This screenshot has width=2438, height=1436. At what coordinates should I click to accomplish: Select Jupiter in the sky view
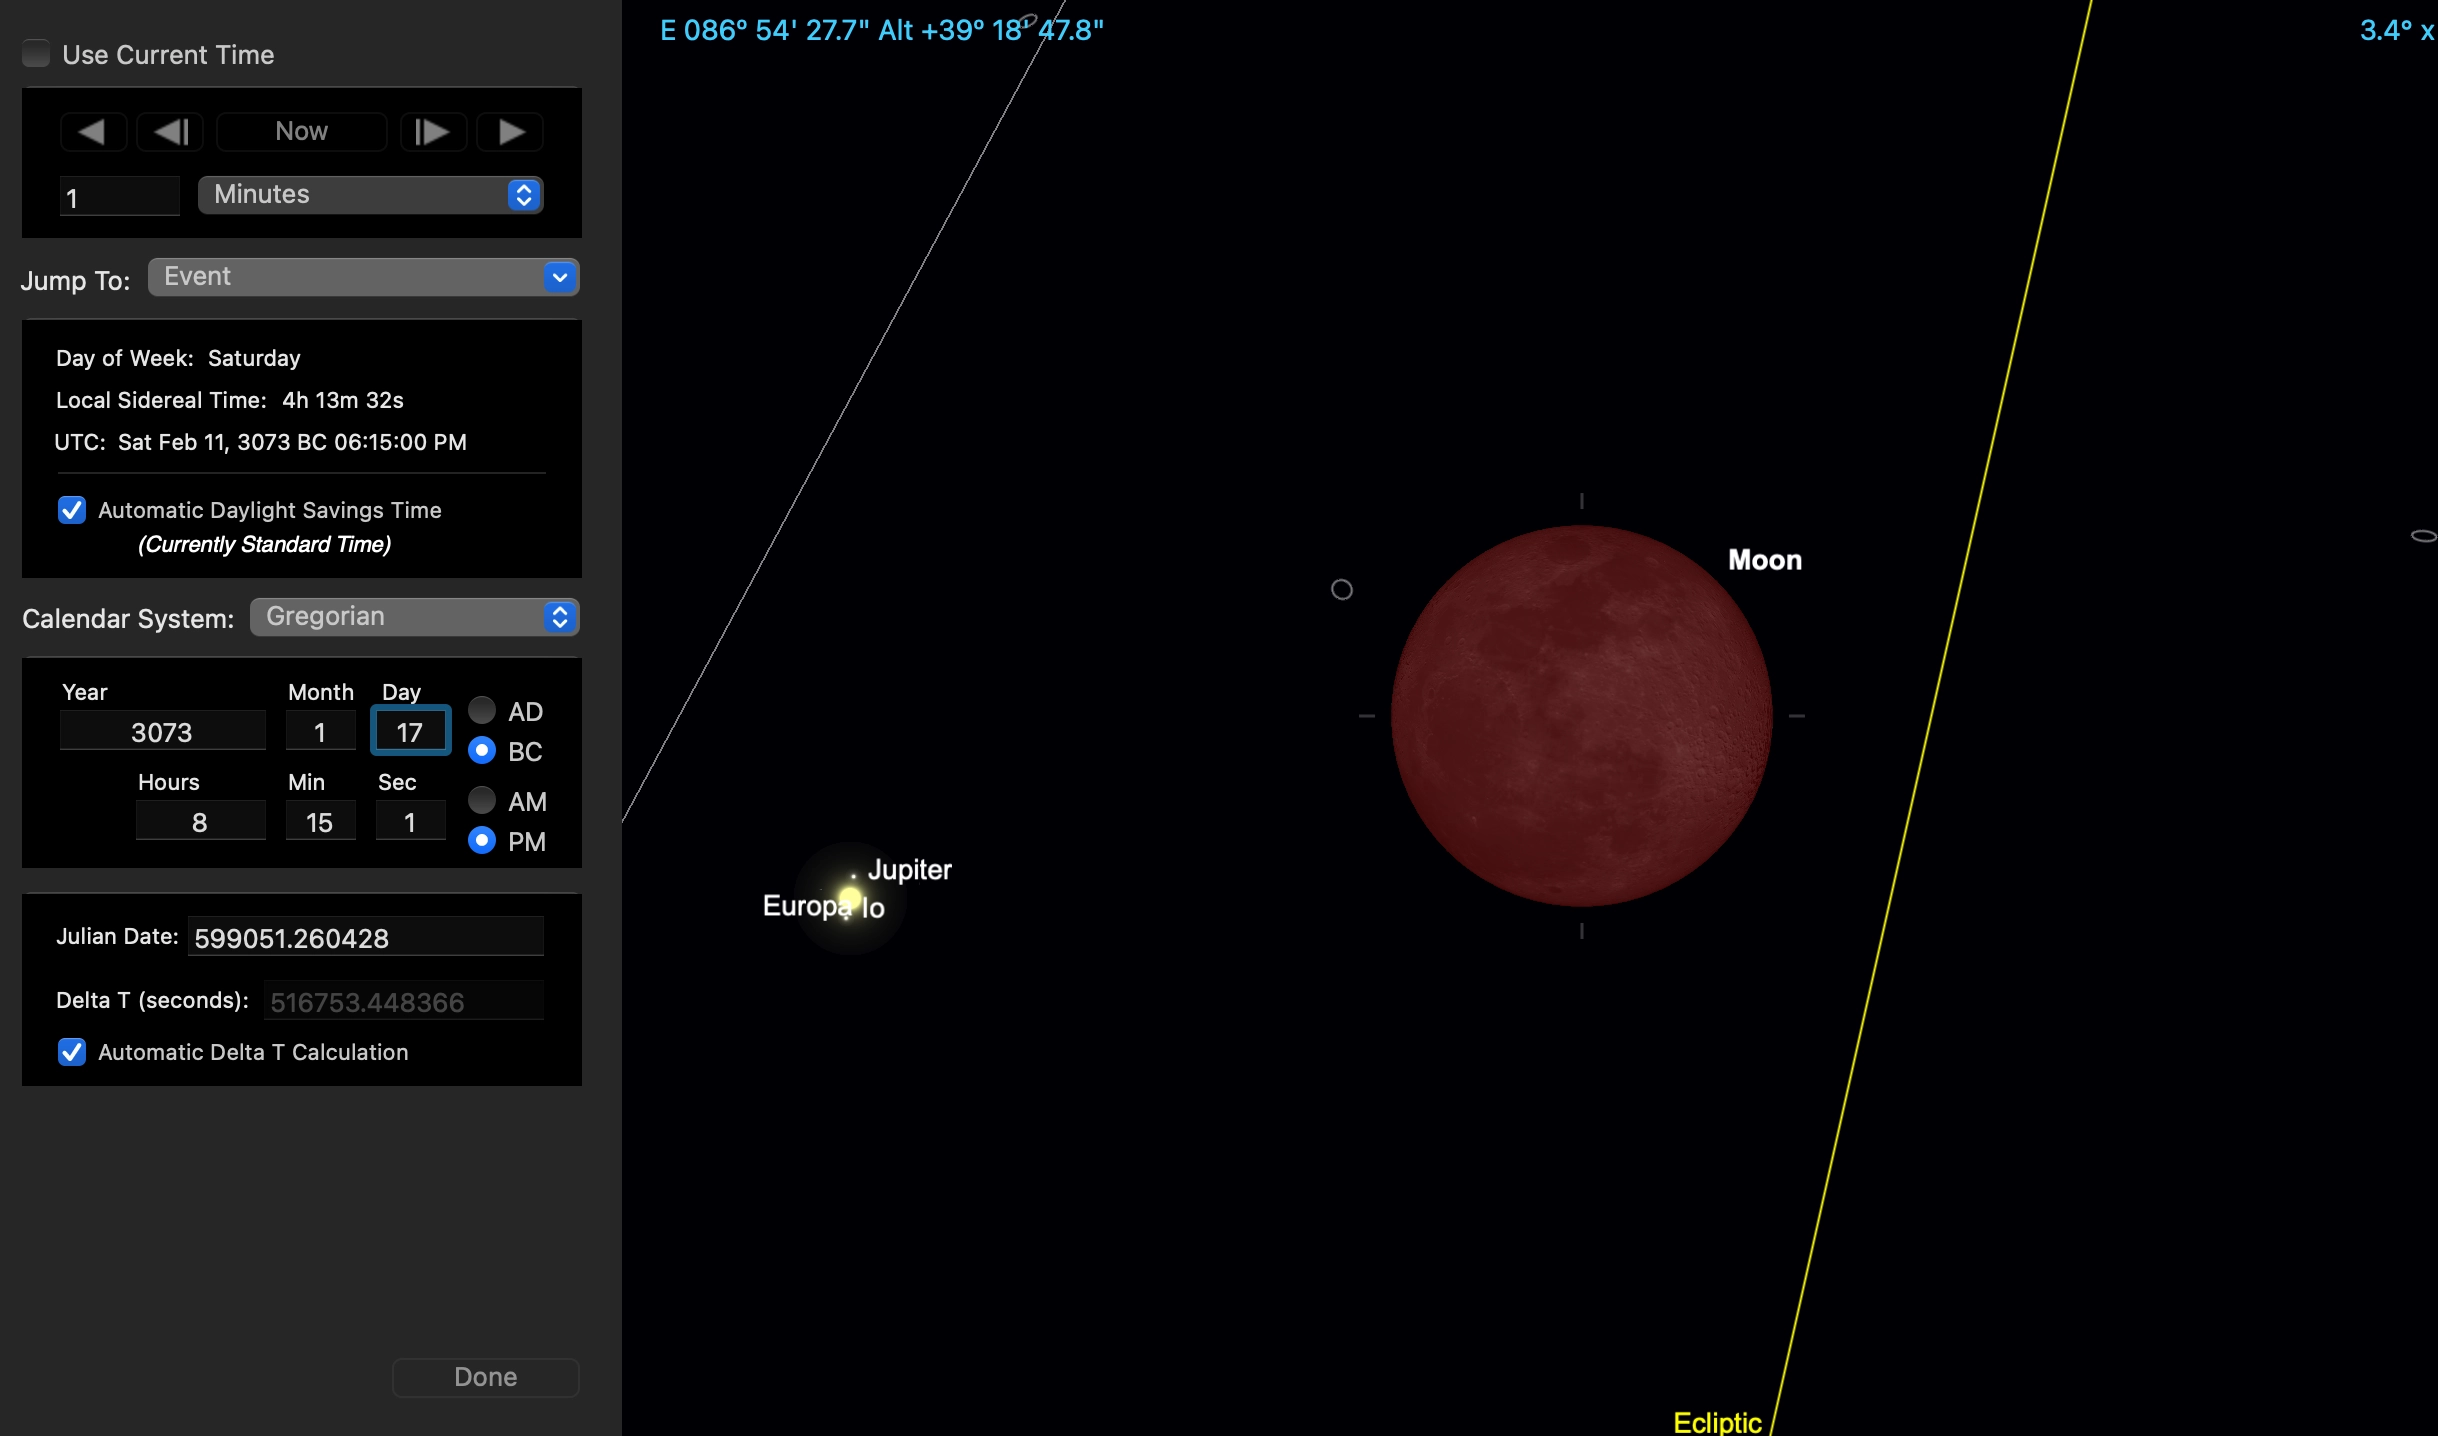tap(850, 898)
